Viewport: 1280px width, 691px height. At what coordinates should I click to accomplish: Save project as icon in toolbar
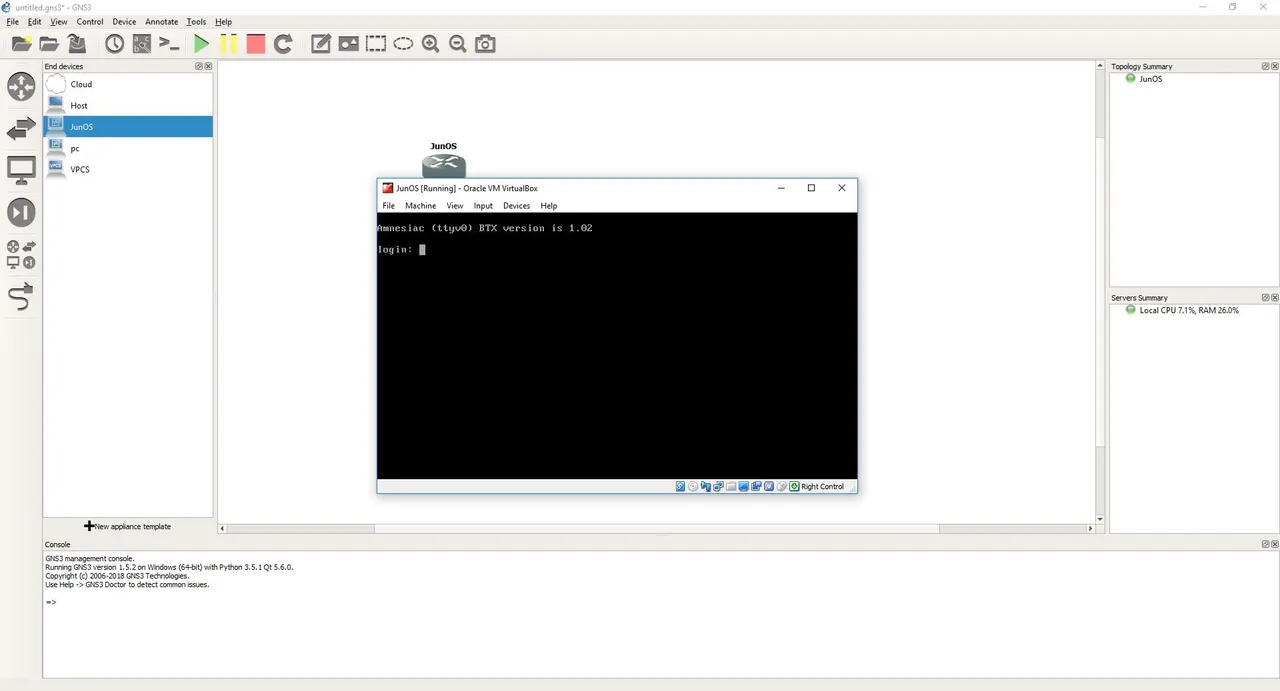[x=77, y=44]
